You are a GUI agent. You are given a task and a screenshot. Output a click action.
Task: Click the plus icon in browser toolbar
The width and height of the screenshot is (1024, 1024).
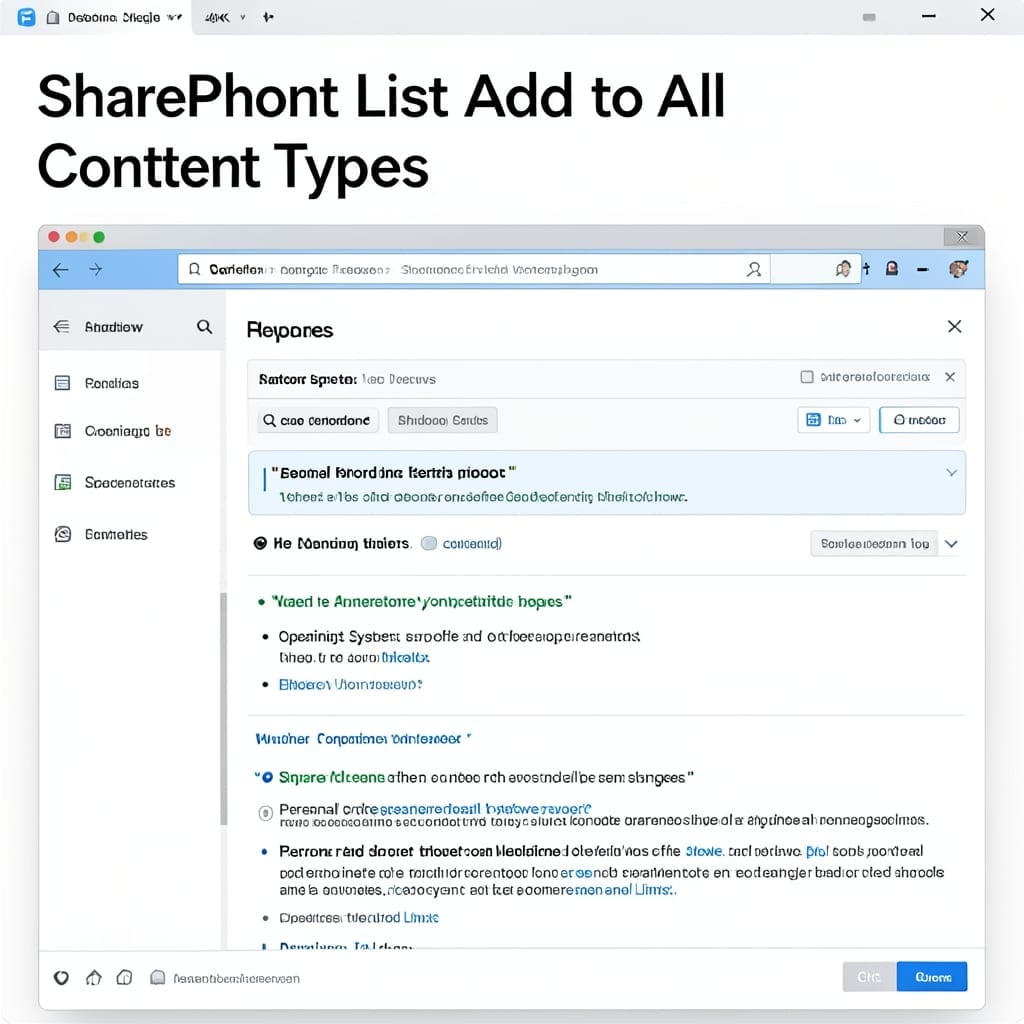tap(867, 268)
